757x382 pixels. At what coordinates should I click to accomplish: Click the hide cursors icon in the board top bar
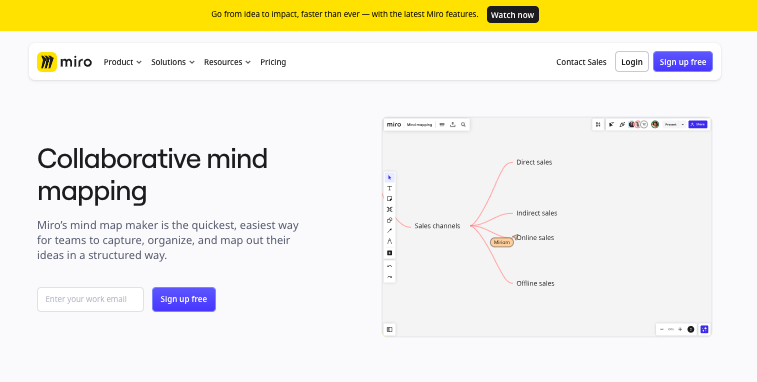[611, 125]
